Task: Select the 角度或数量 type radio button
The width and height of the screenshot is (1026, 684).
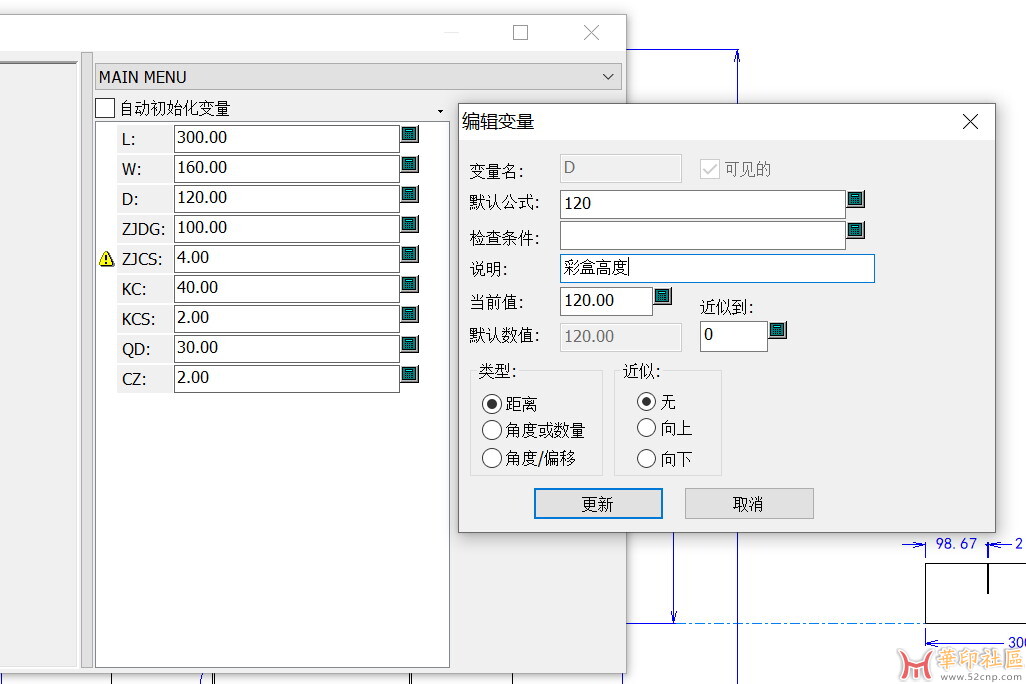Action: click(x=492, y=431)
